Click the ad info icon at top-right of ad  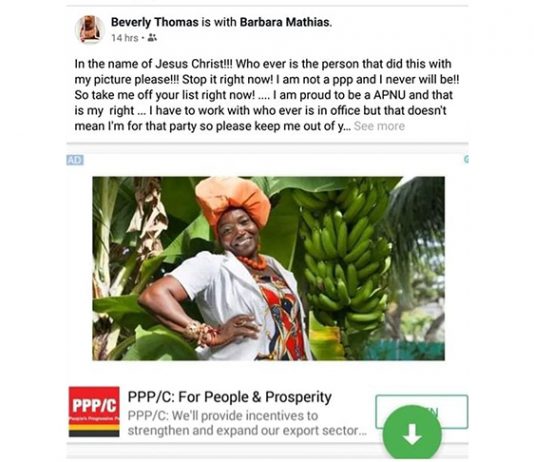(466, 159)
